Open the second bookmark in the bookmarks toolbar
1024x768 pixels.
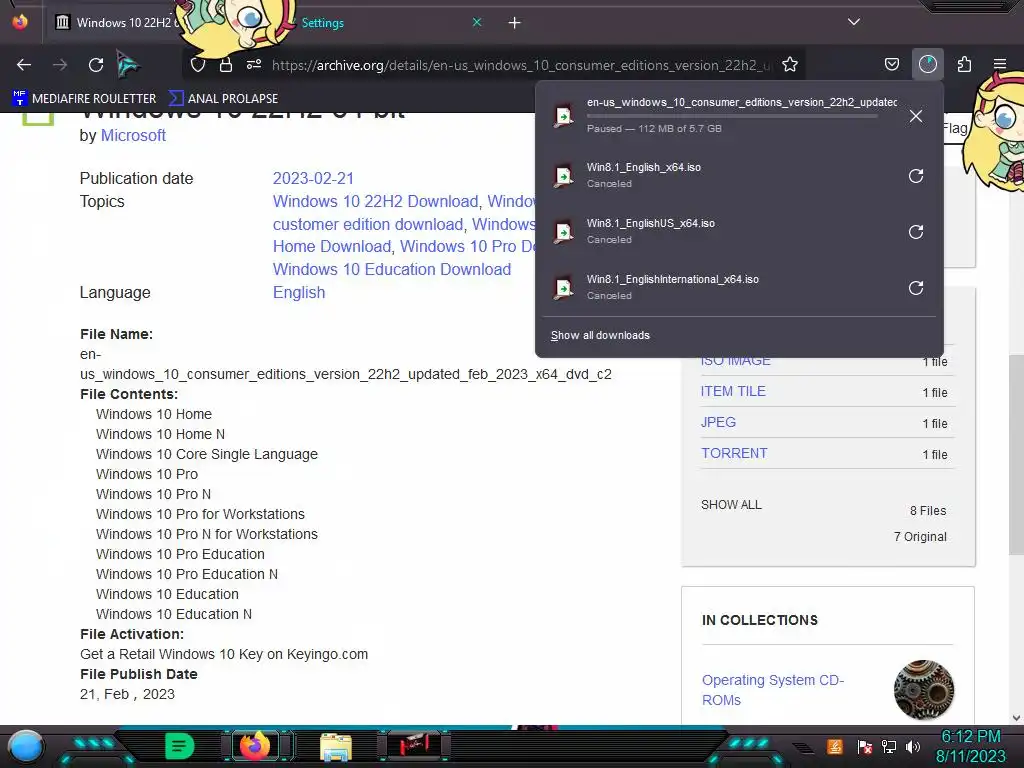pos(223,99)
